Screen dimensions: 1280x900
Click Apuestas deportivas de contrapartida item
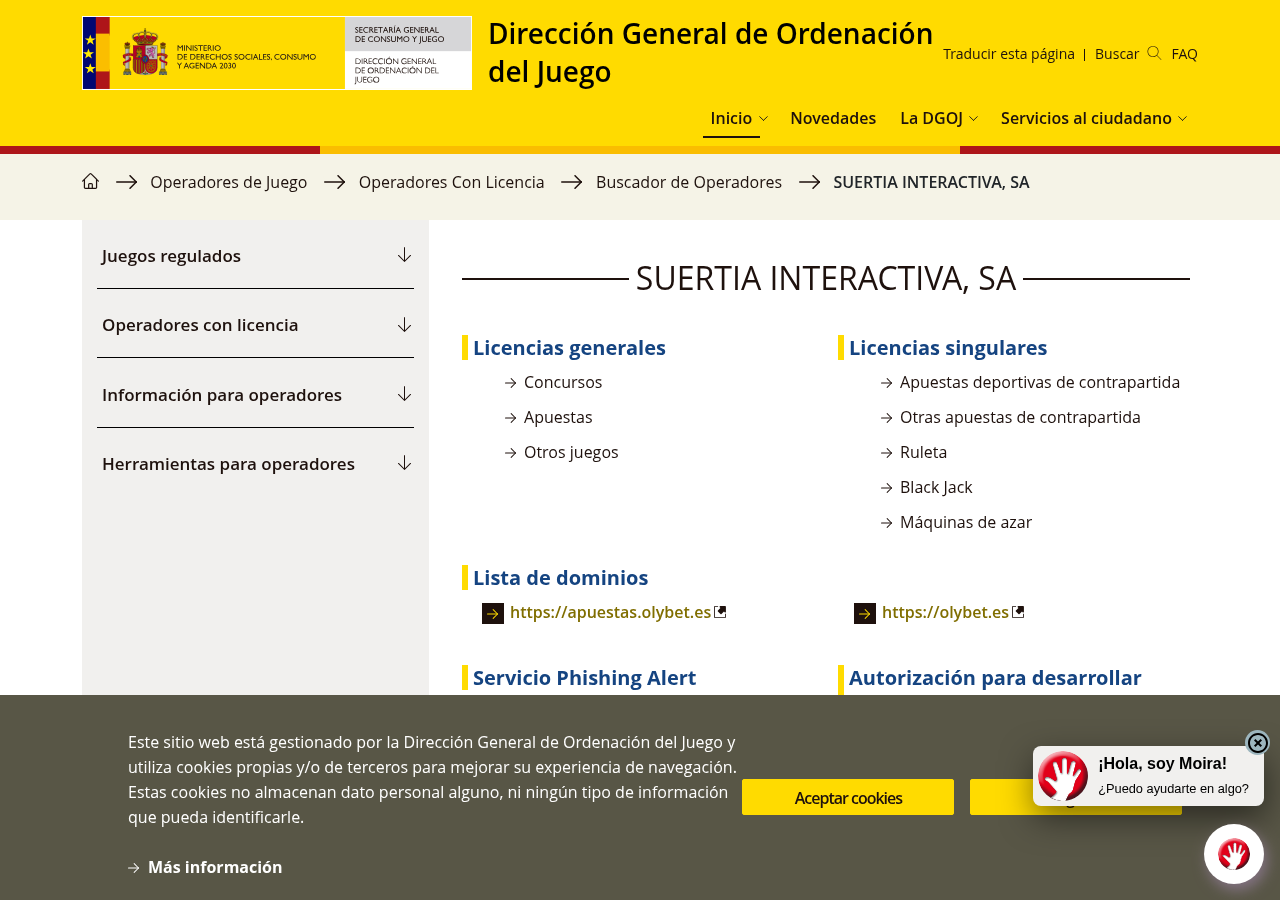[x=1040, y=382]
